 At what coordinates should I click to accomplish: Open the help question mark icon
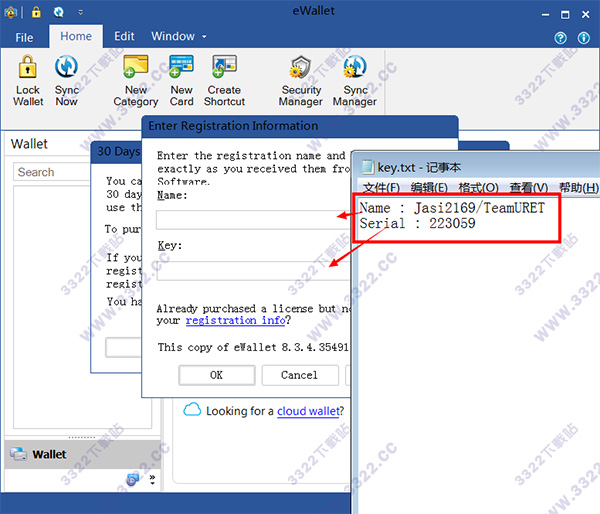point(561,38)
